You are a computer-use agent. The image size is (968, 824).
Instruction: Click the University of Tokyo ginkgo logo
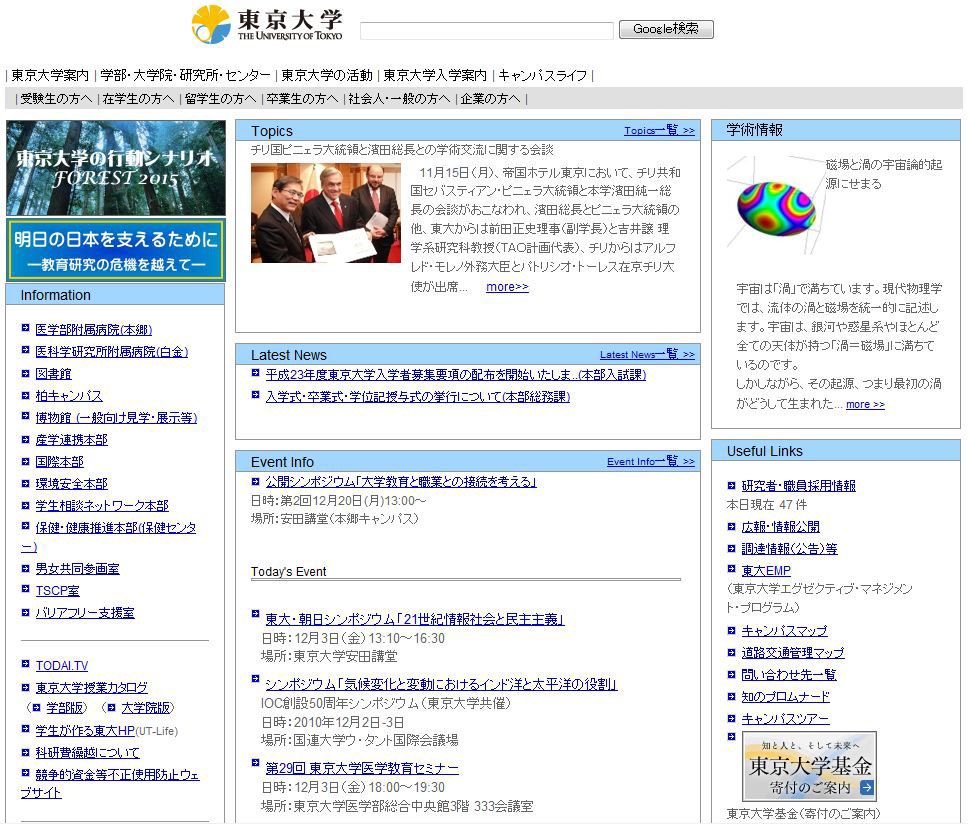pos(211,24)
